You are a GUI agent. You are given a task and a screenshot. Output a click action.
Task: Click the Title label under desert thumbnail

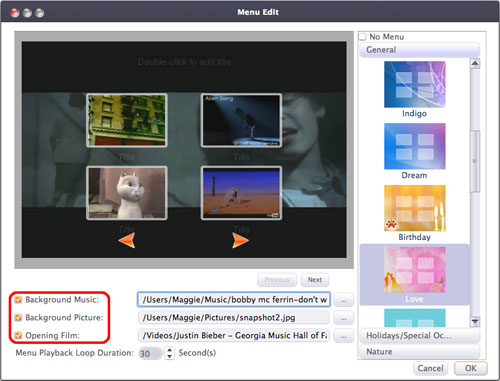click(241, 229)
